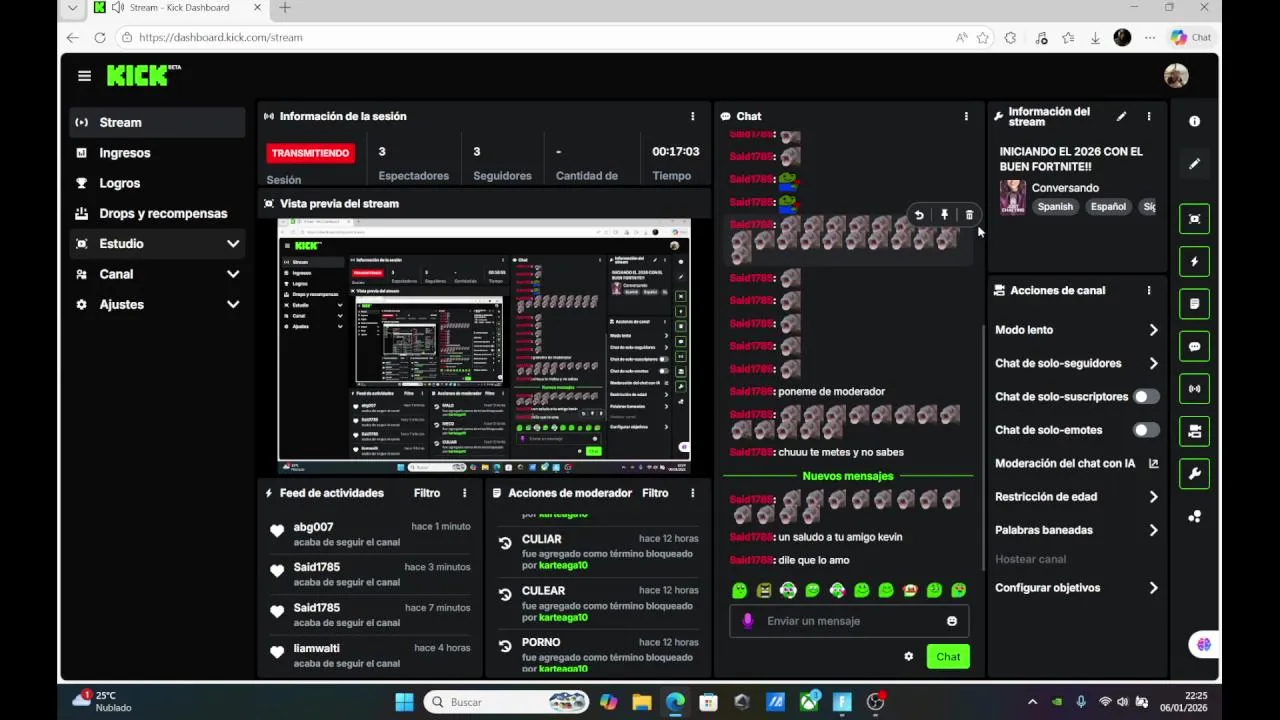
Task: Click the wrench icon in right sidebar
Action: click(1194, 473)
